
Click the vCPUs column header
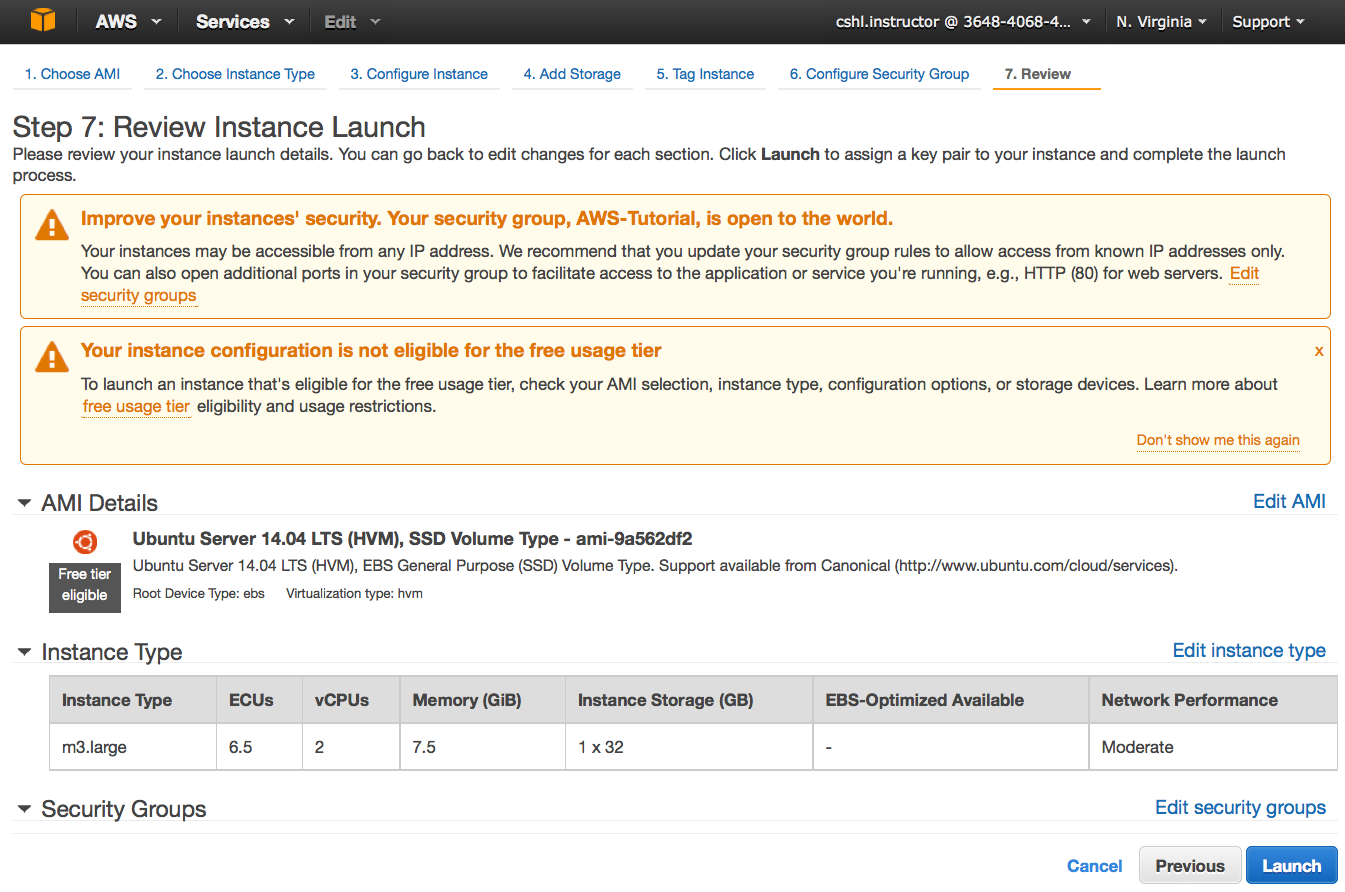click(x=351, y=700)
